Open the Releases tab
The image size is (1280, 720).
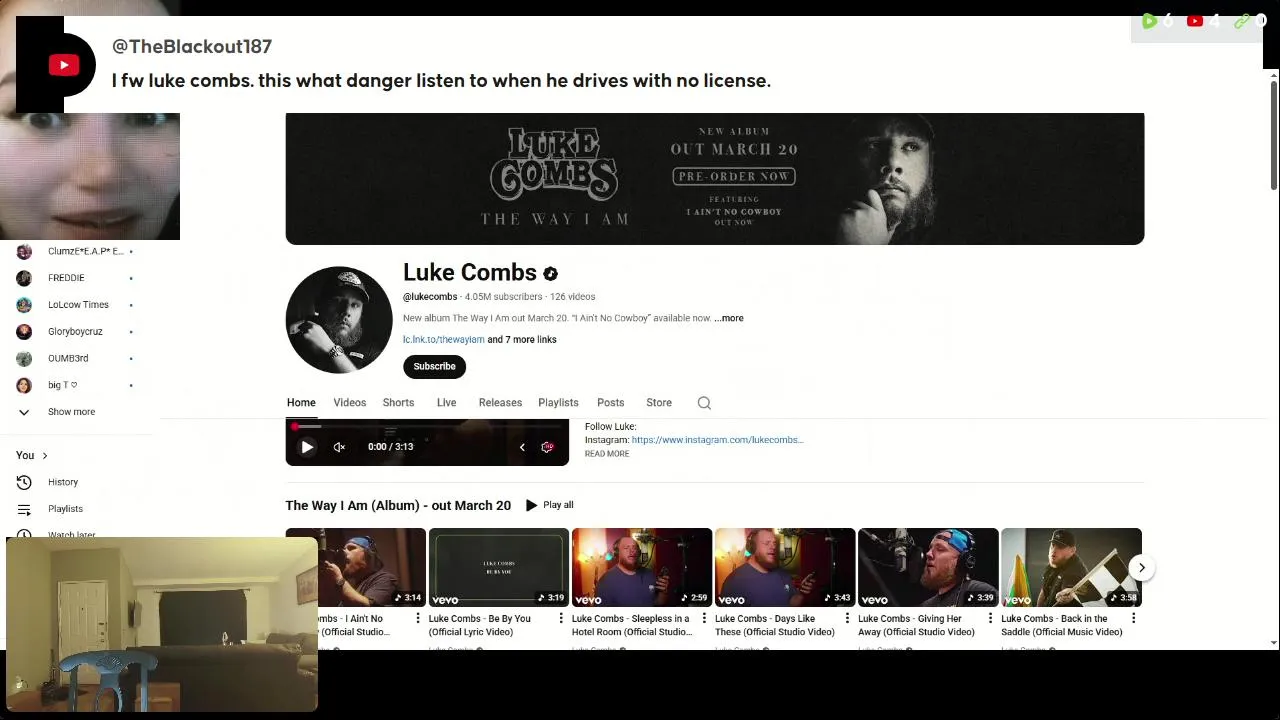point(500,403)
